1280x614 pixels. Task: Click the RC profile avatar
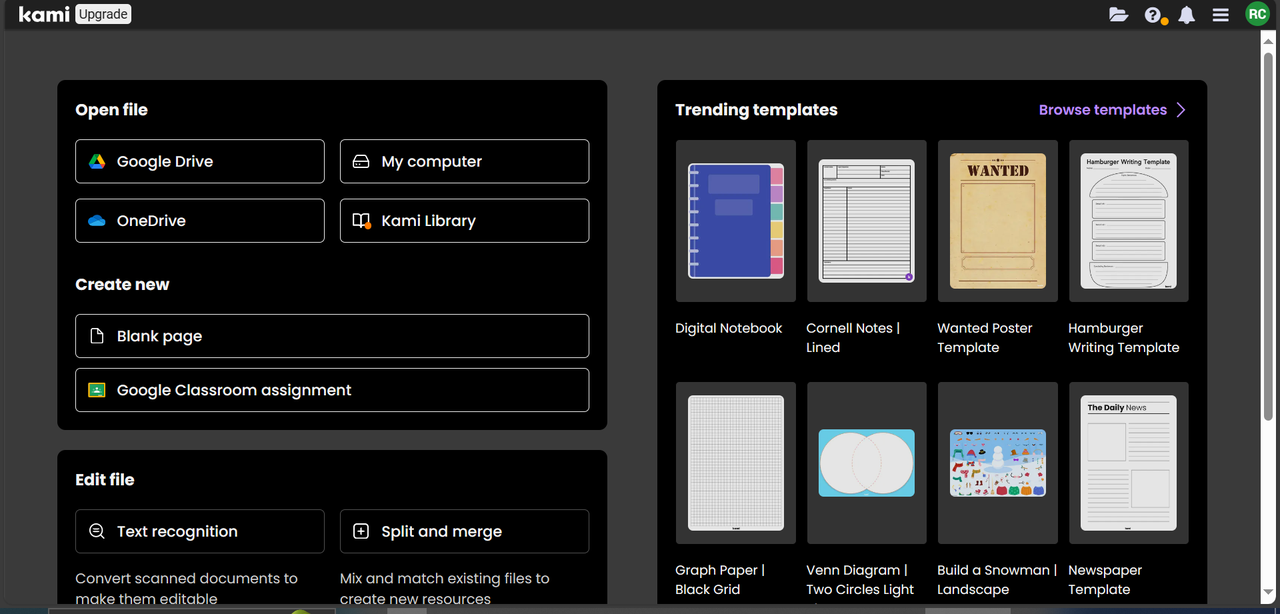[x=1257, y=14]
